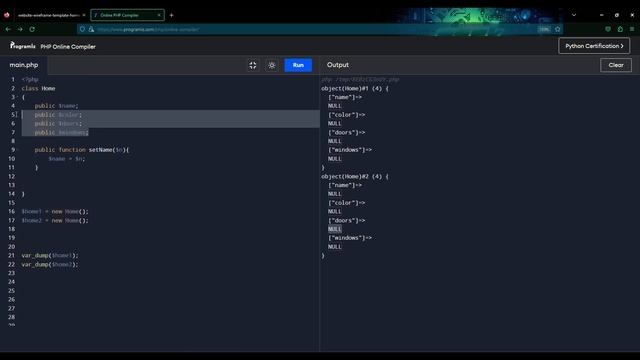Clear the output panel
The image size is (640, 360).
pyautogui.click(x=616, y=65)
